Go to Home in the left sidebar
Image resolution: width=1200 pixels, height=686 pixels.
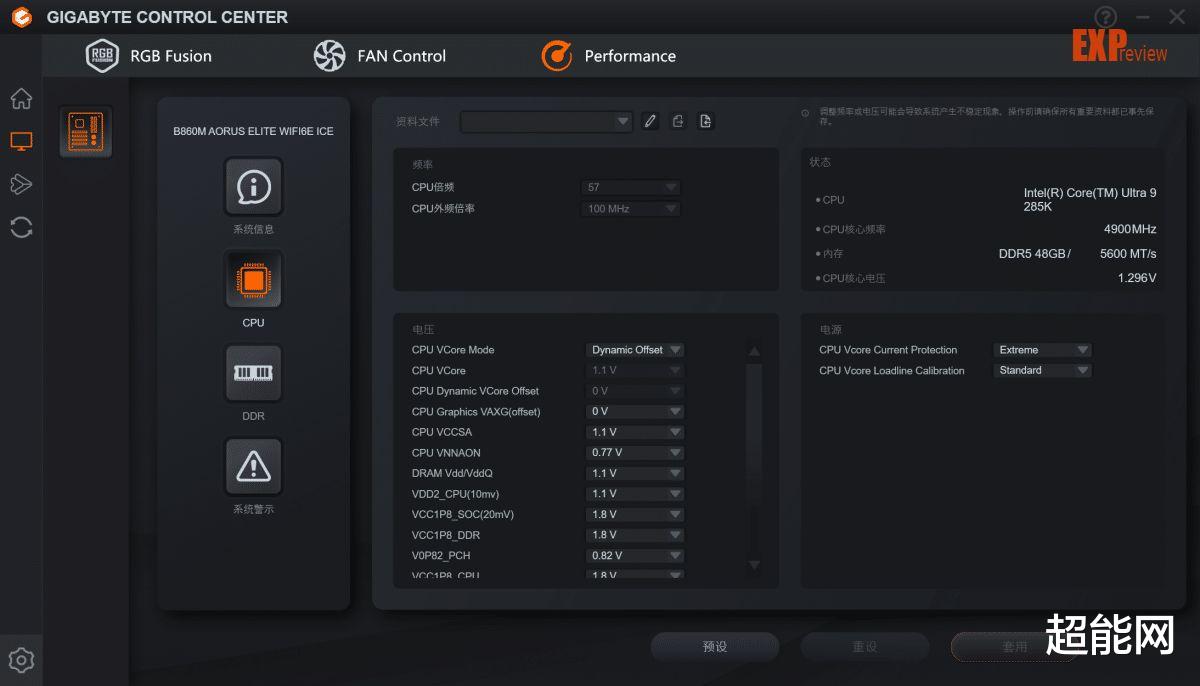coord(21,99)
